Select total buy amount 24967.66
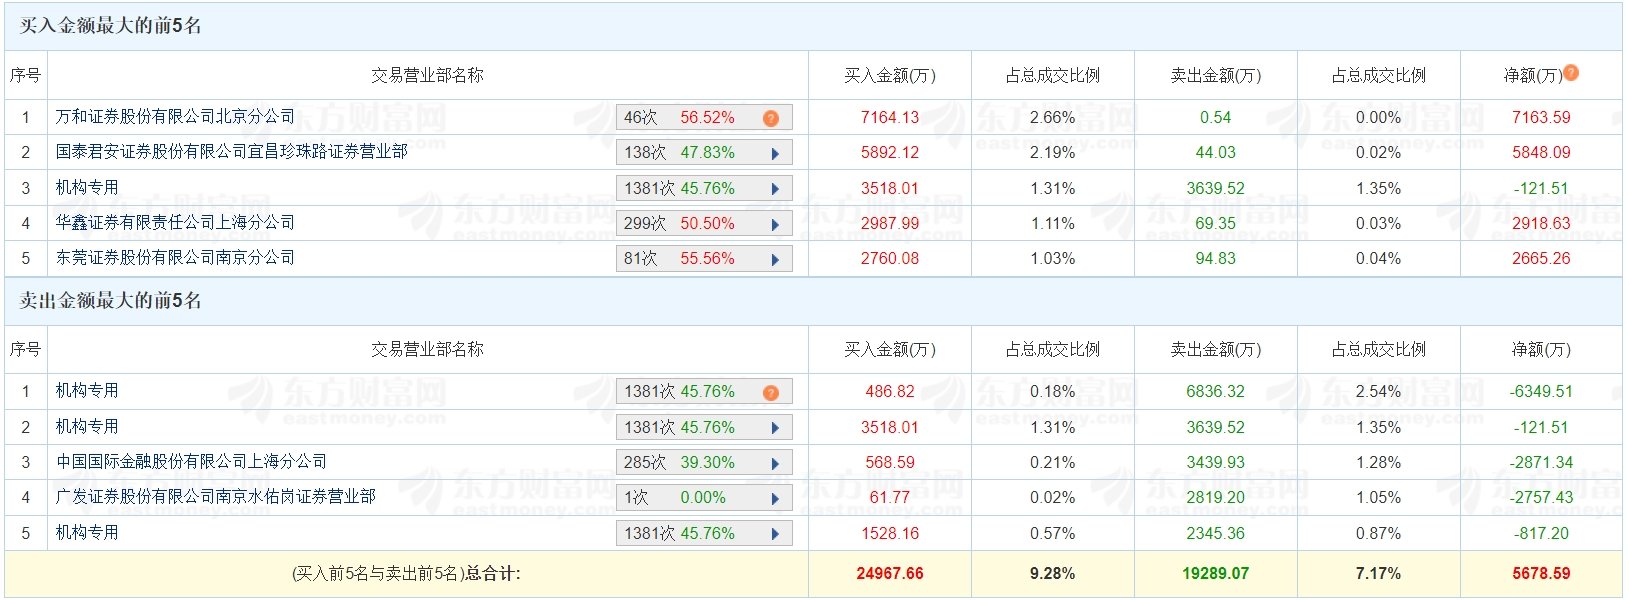The image size is (1629, 600). click(x=889, y=574)
